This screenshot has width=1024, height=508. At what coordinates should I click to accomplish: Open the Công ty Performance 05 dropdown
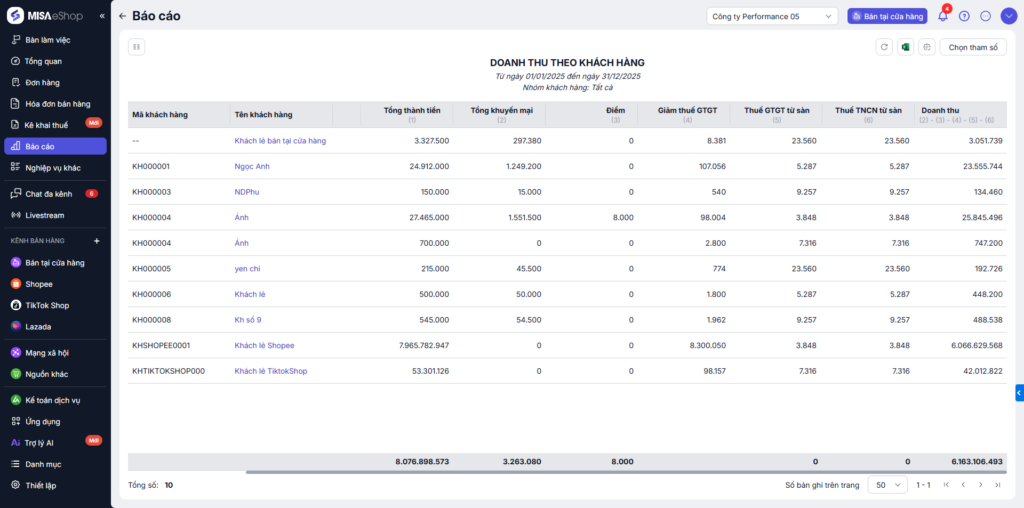tap(772, 16)
